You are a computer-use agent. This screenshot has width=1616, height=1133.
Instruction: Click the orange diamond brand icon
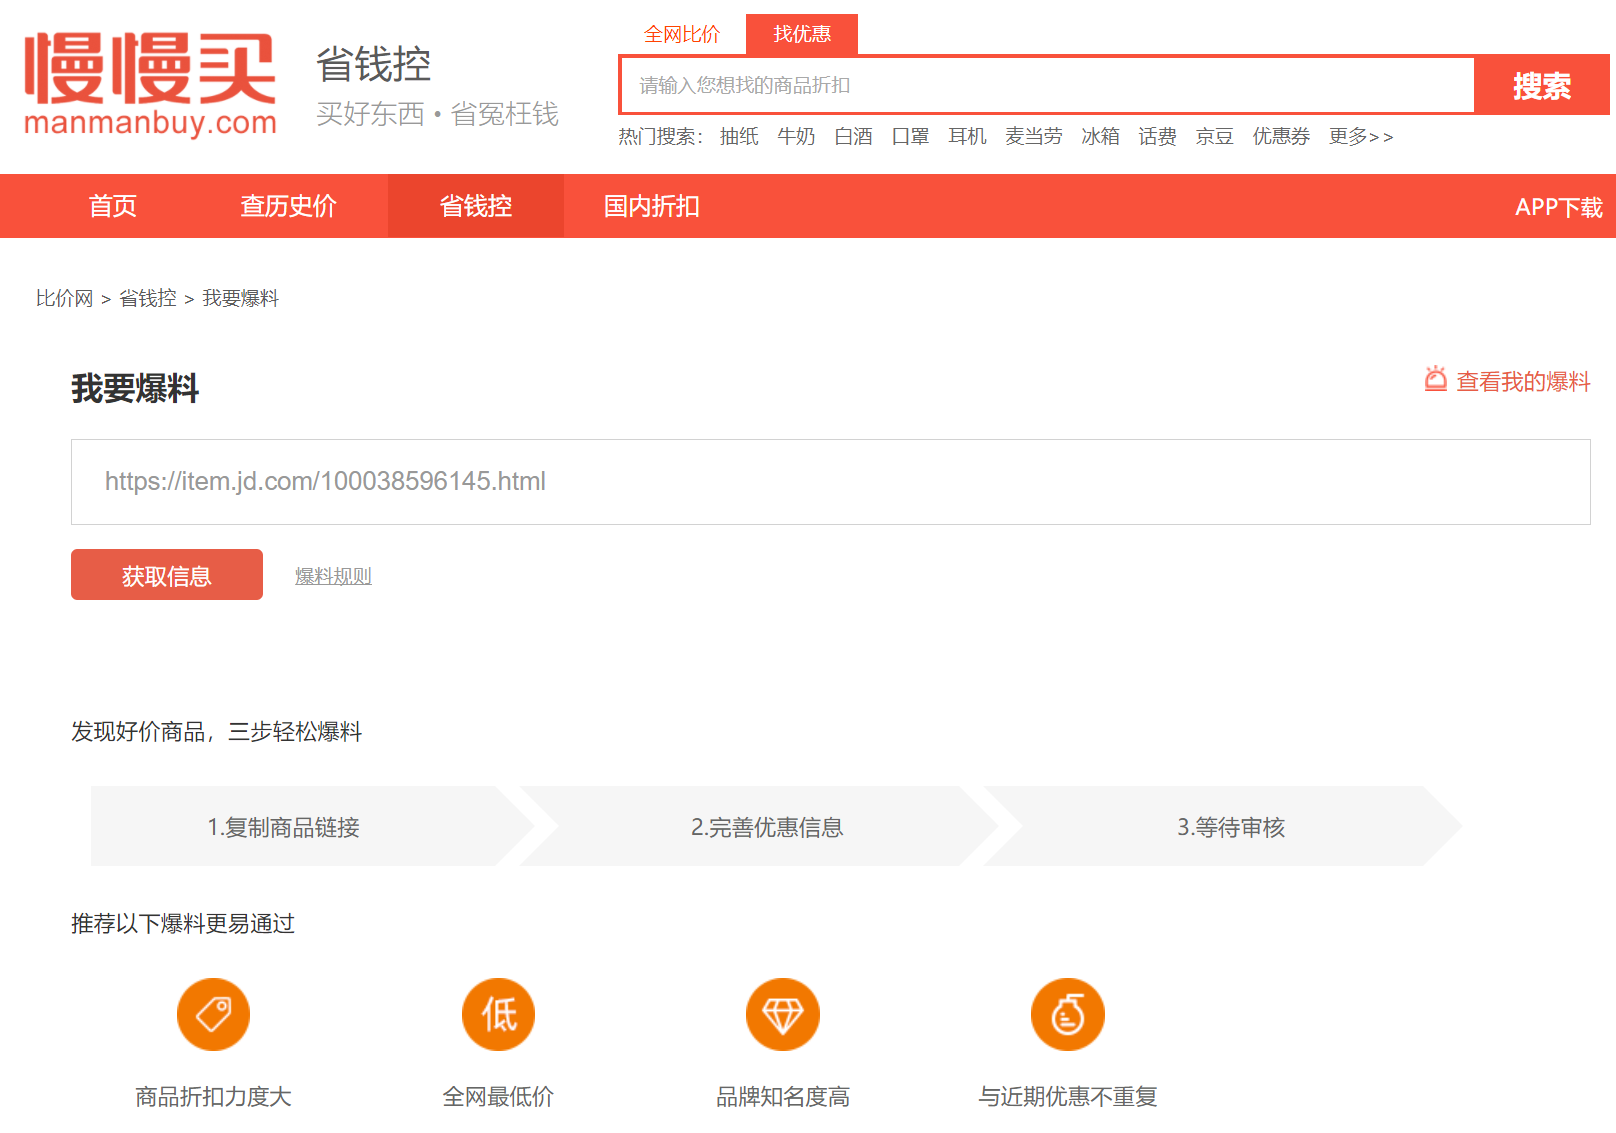(783, 1014)
